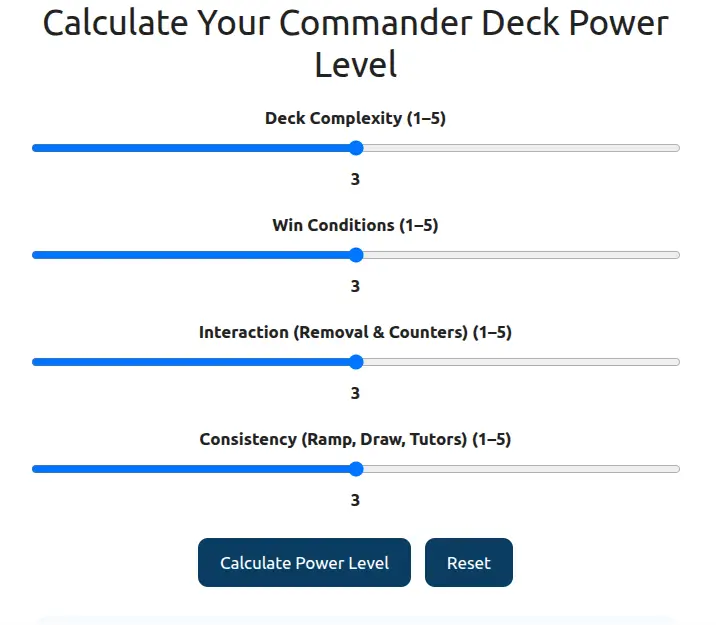Image resolution: width=716 pixels, height=625 pixels.
Task: Click the value 3 under Win Conditions
Action: (355, 286)
